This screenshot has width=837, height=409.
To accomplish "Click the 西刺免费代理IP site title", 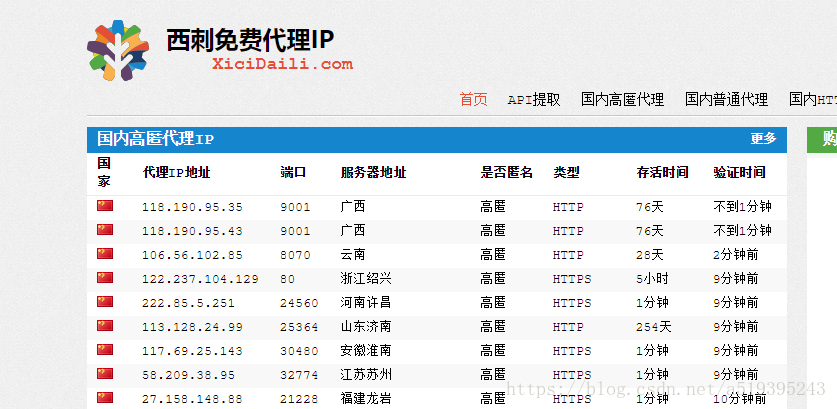I will click(250, 40).
